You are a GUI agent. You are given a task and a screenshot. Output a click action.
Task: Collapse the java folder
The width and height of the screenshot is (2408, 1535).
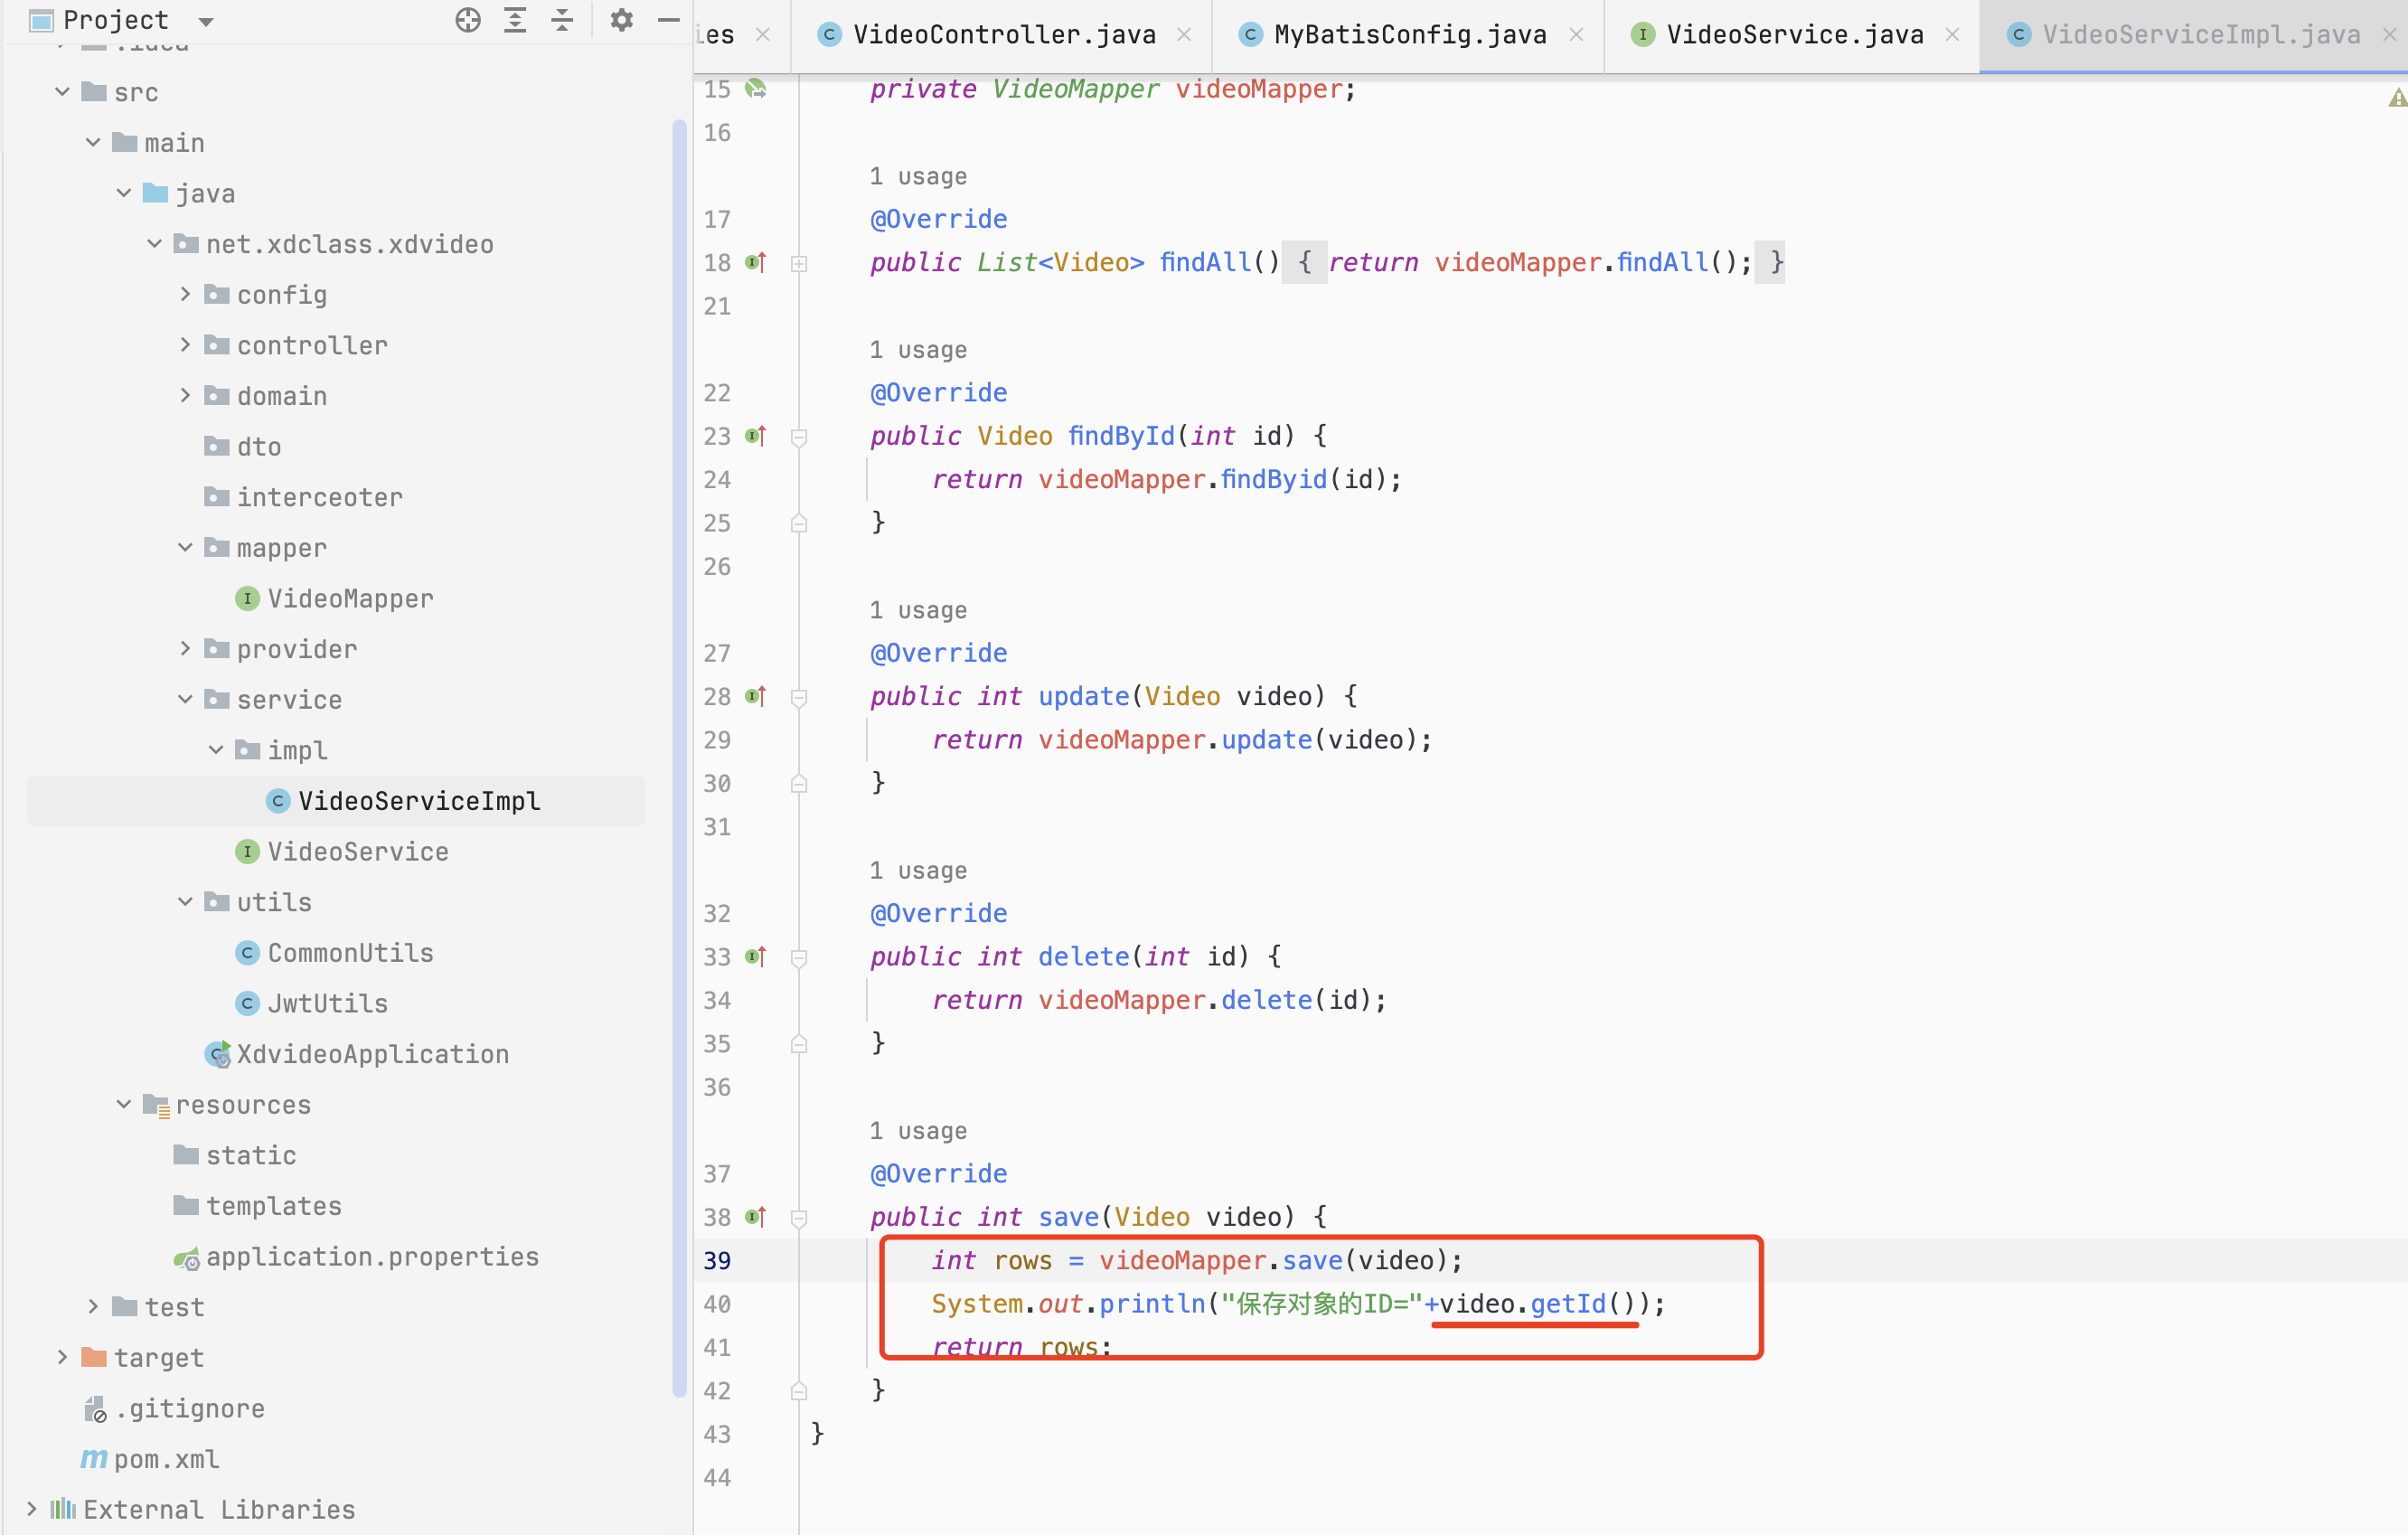tap(124, 193)
